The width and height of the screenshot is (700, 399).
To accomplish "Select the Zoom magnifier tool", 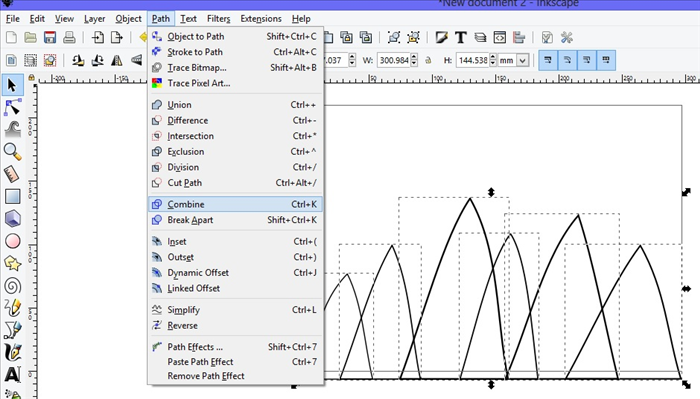I will click(12, 152).
